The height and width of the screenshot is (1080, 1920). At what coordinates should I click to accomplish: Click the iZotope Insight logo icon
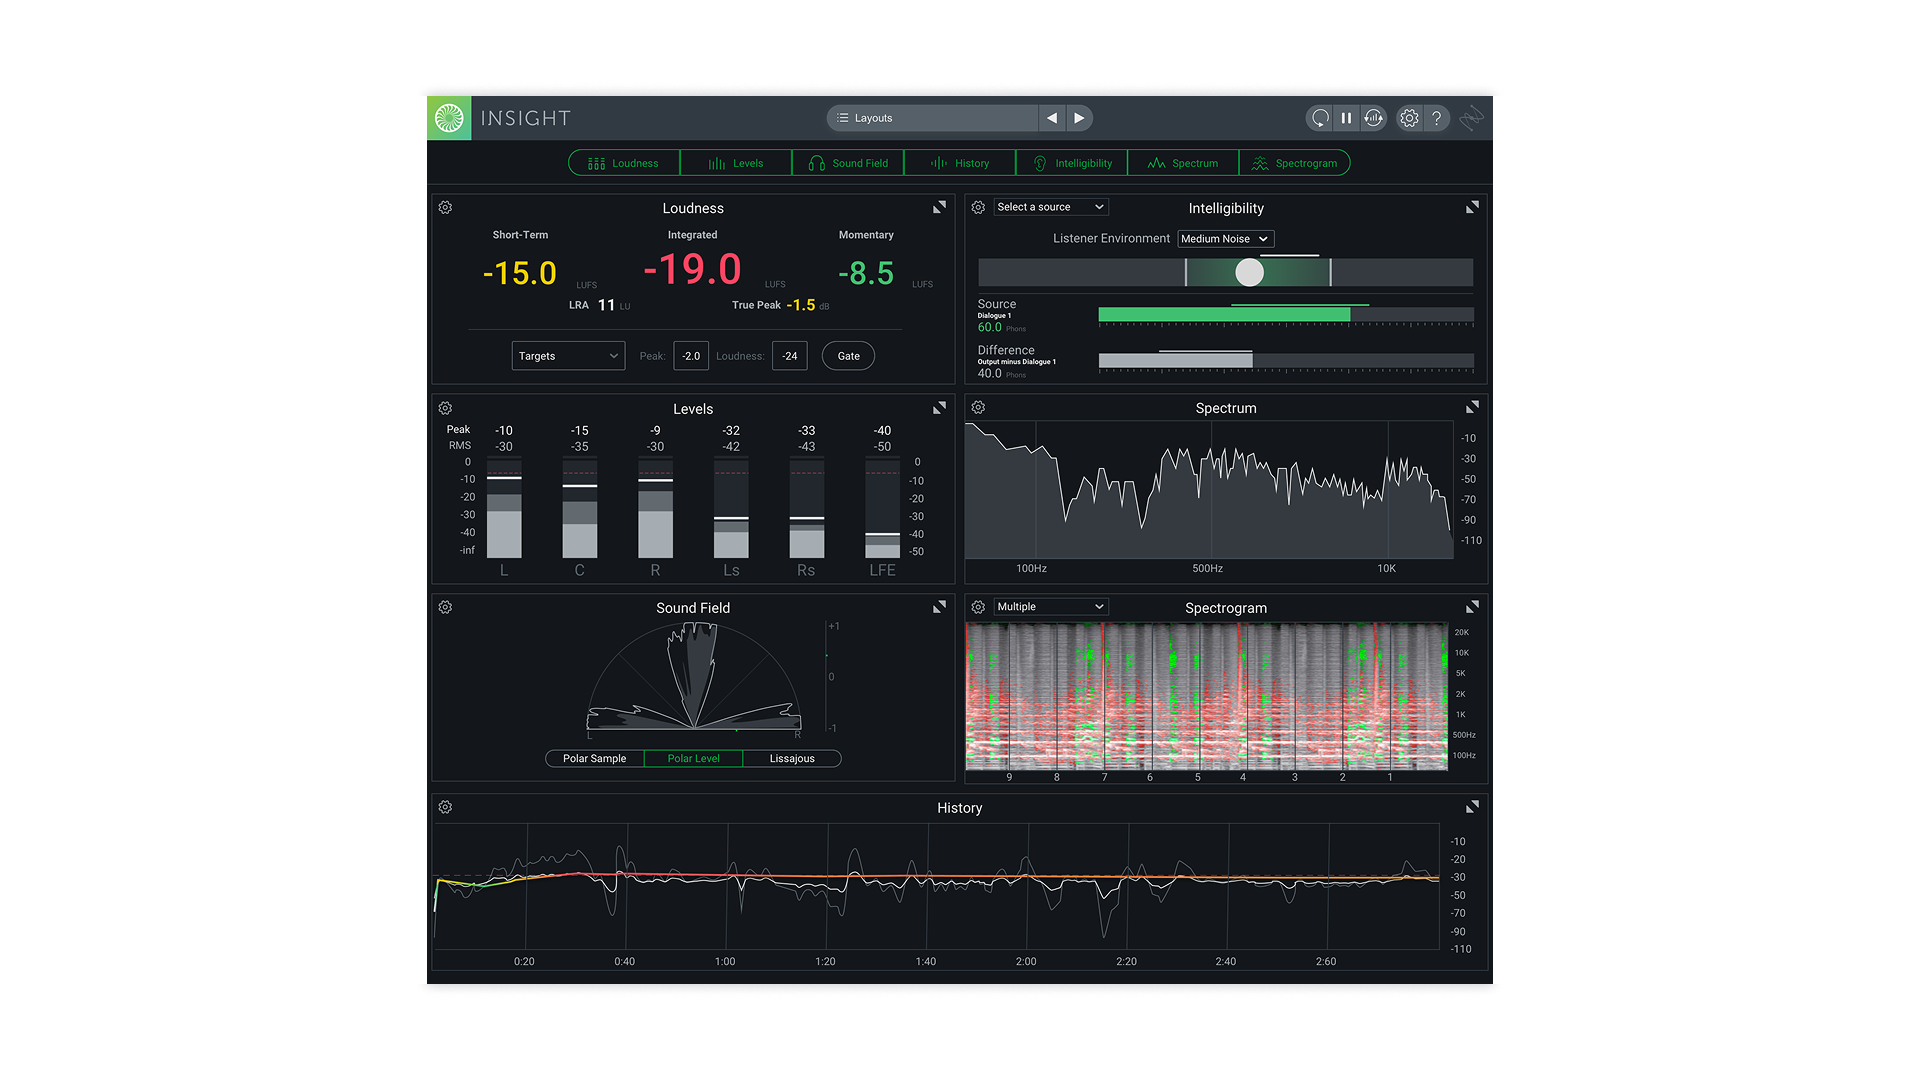[x=449, y=118]
